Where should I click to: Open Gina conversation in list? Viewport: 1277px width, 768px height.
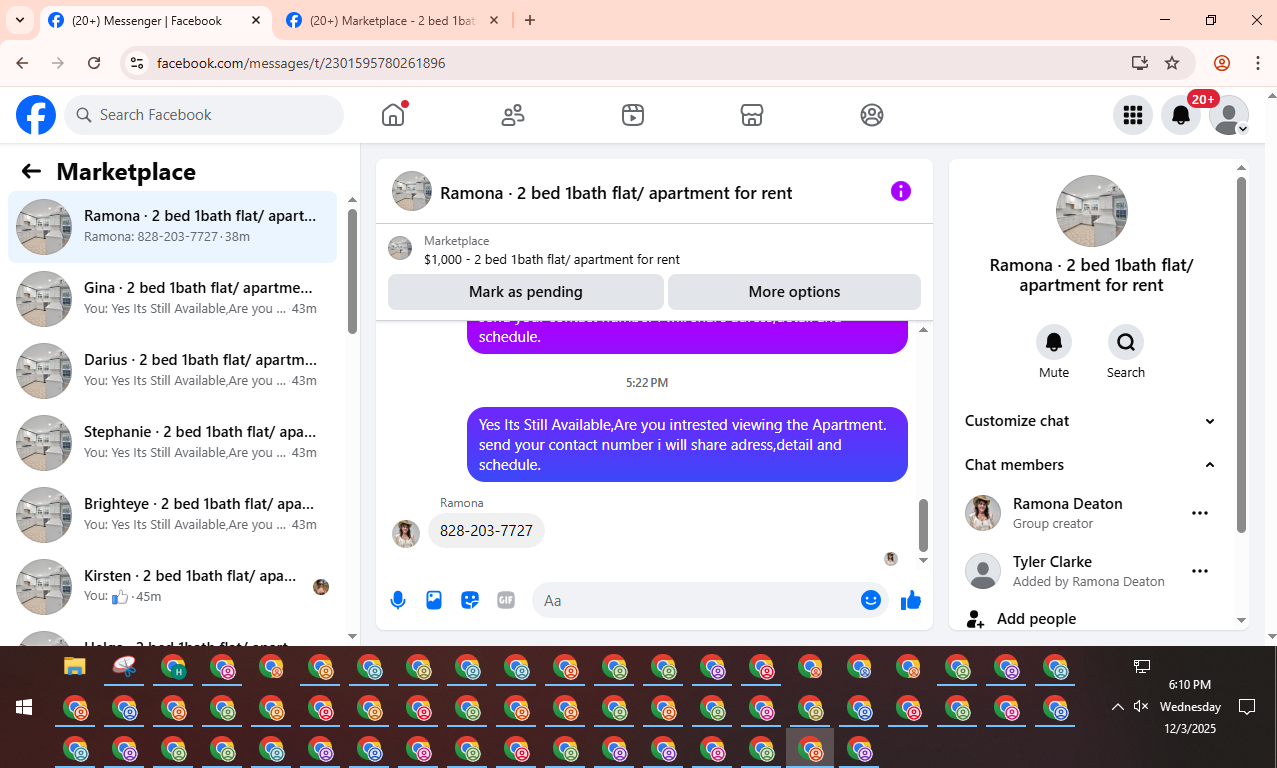point(172,299)
